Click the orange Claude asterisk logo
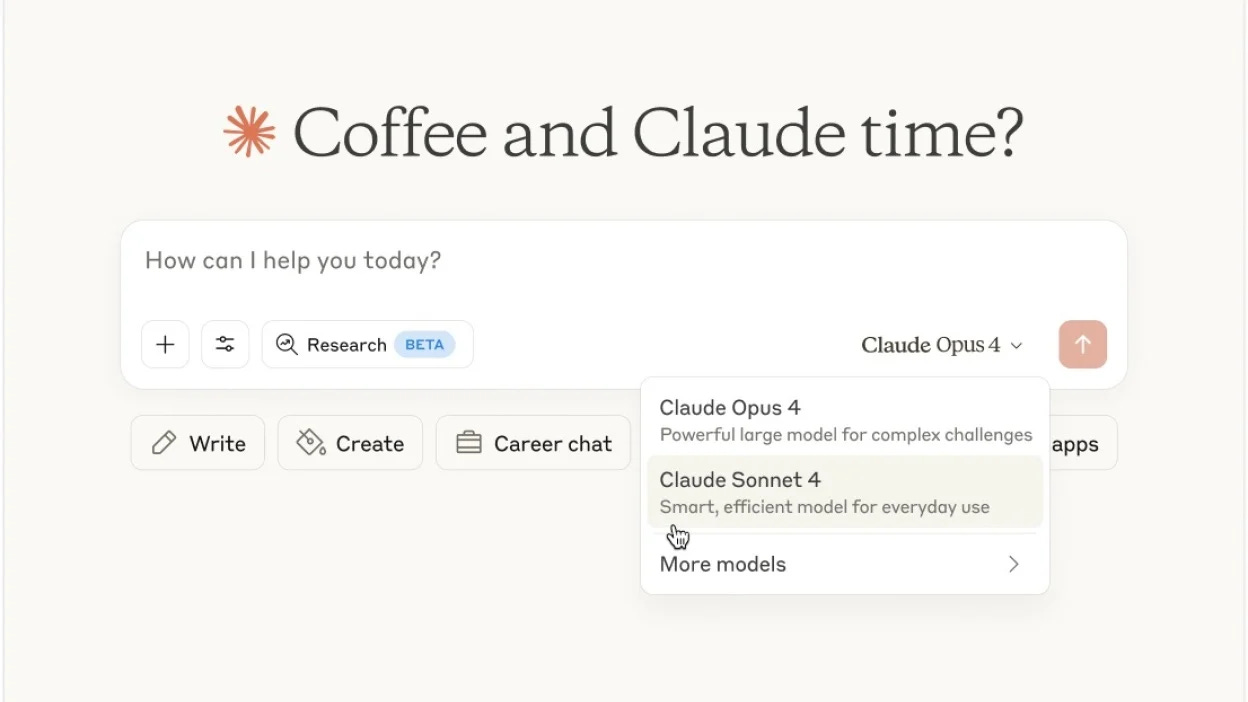1248x702 pixels. (249, 130)
